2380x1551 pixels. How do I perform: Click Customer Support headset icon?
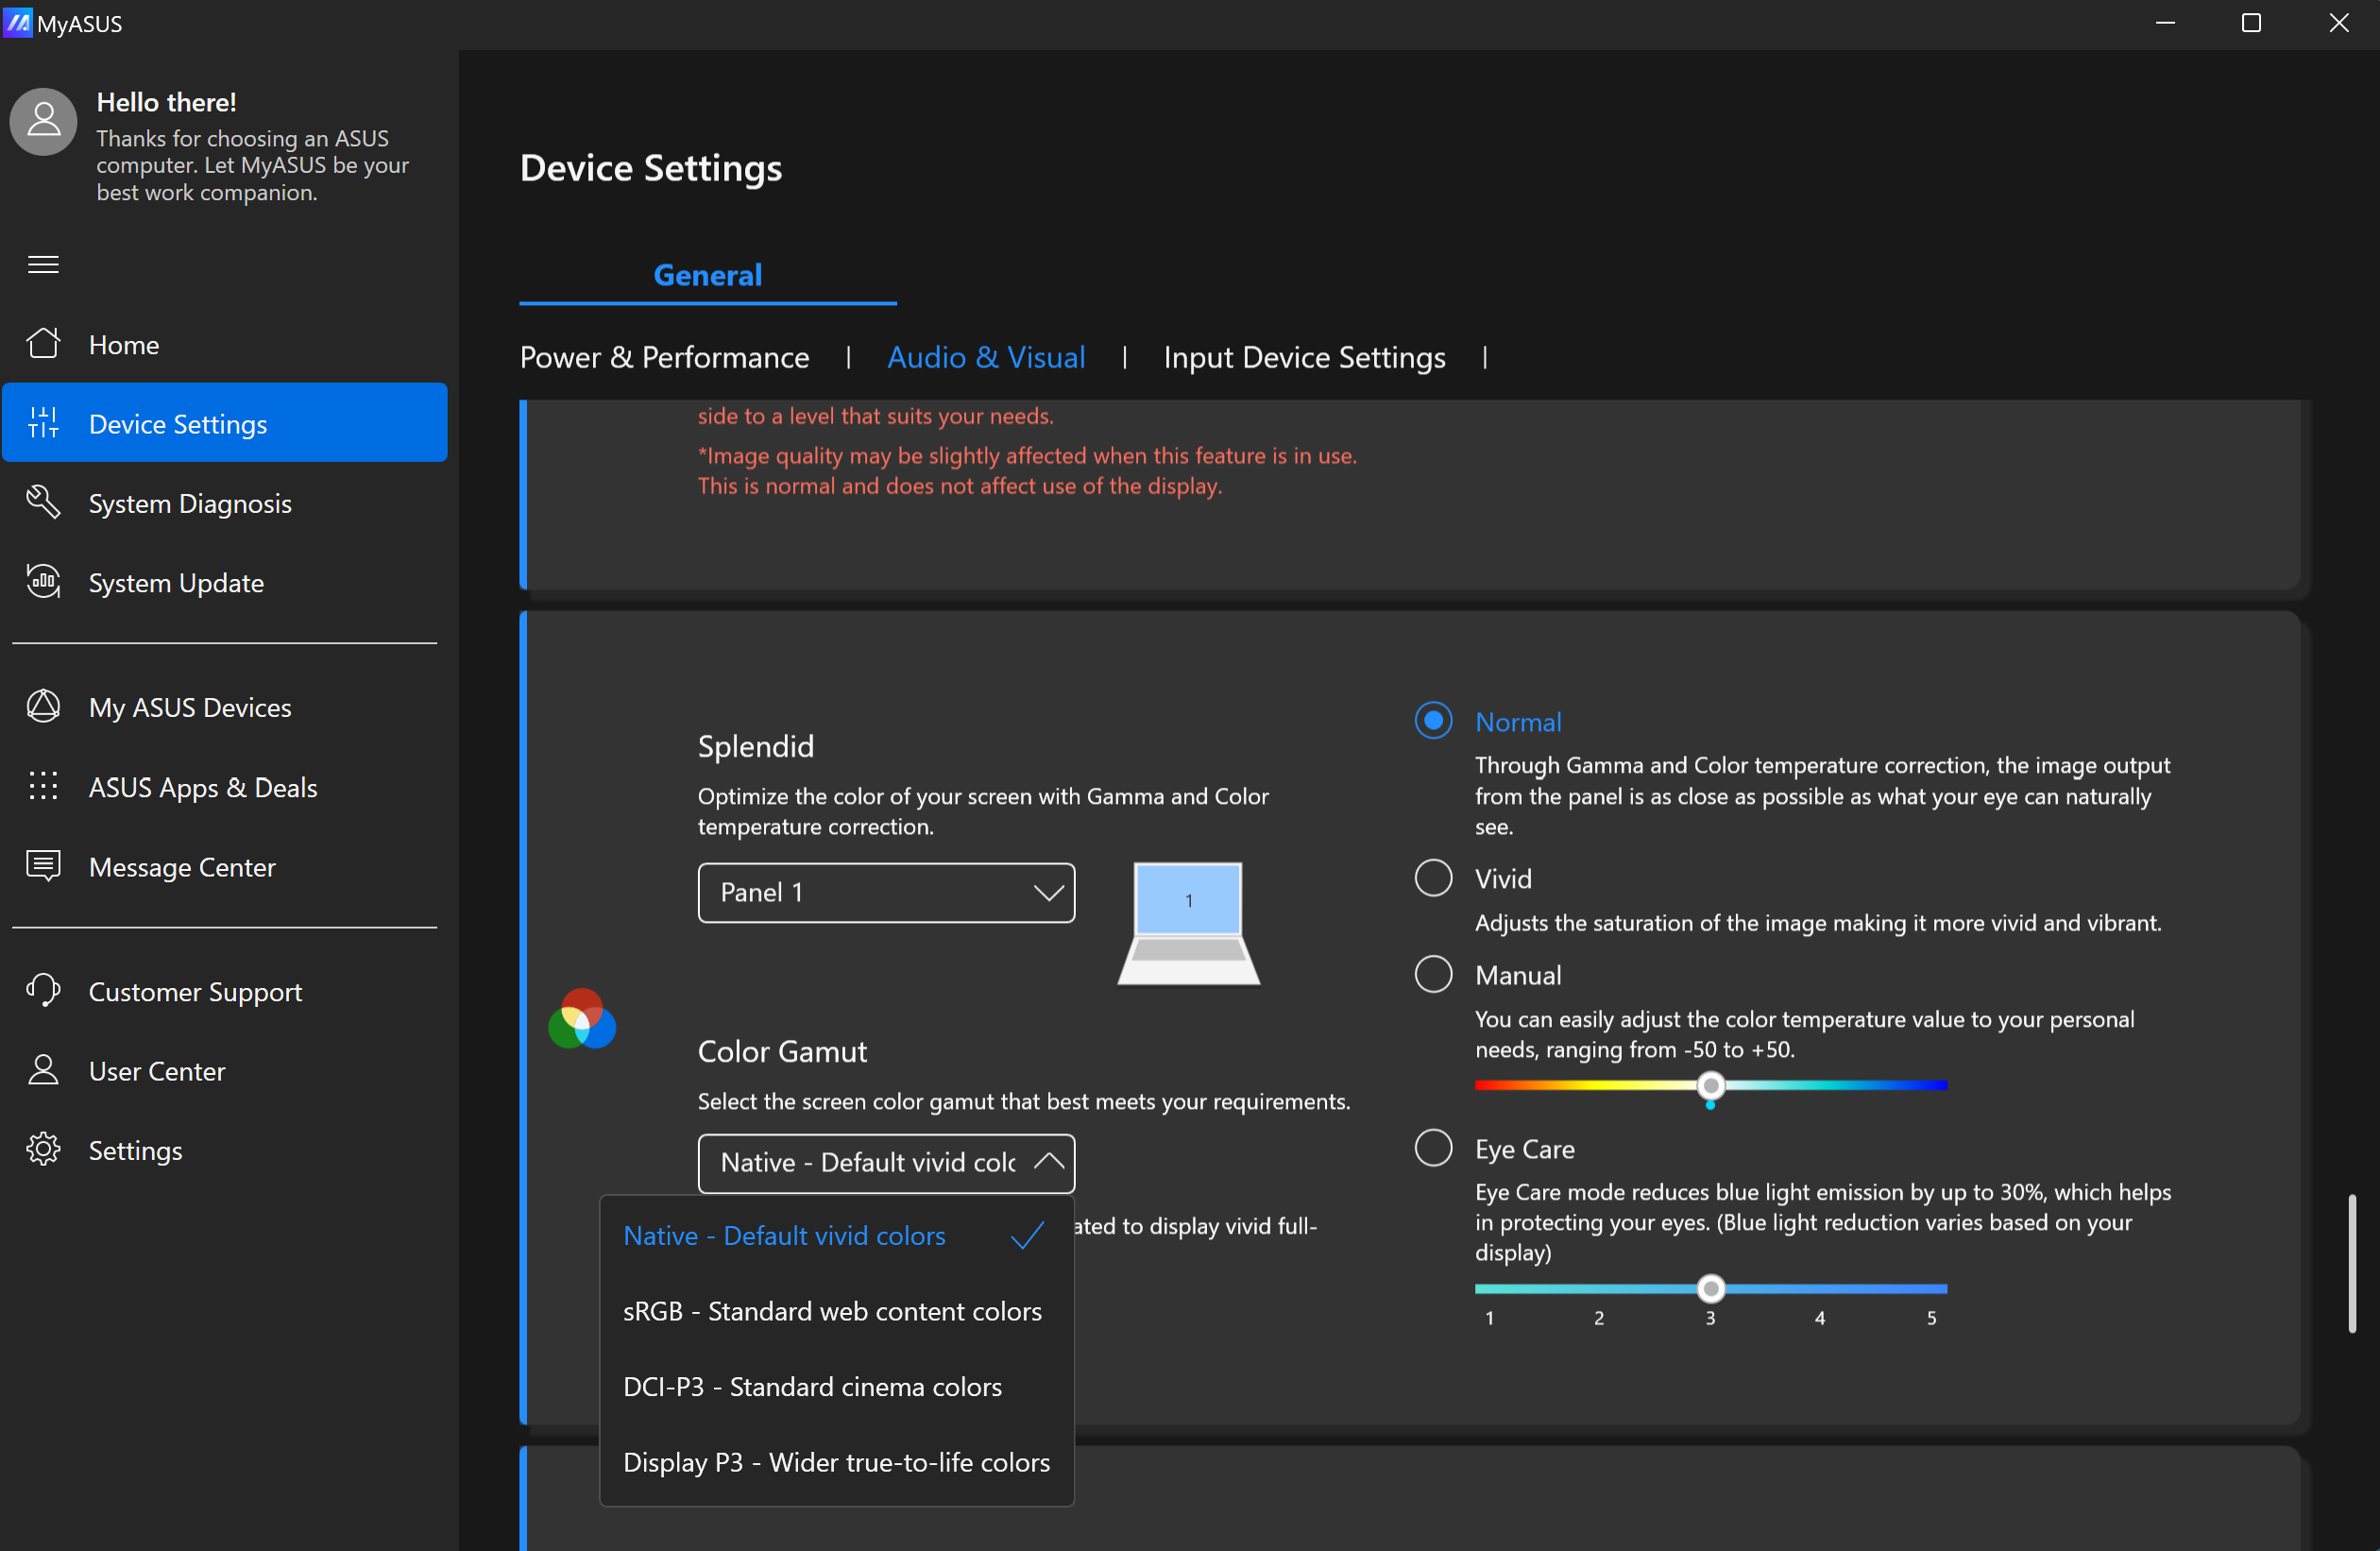pos(43,991)
